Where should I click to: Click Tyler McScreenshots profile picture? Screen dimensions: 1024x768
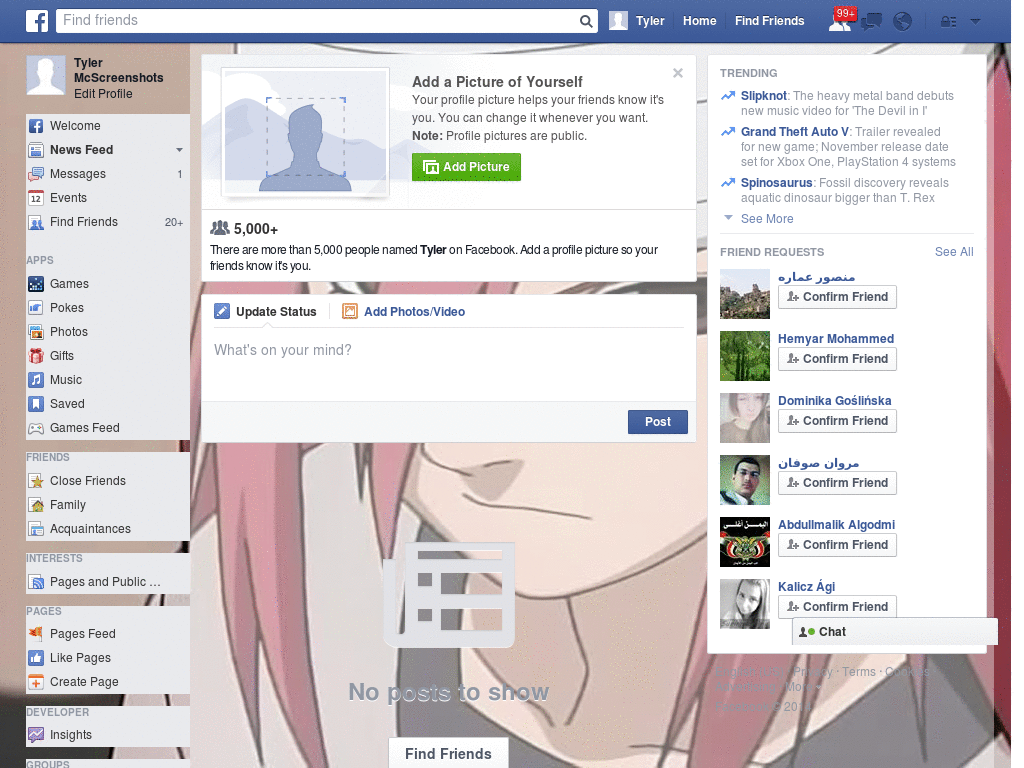coord(46,75)
